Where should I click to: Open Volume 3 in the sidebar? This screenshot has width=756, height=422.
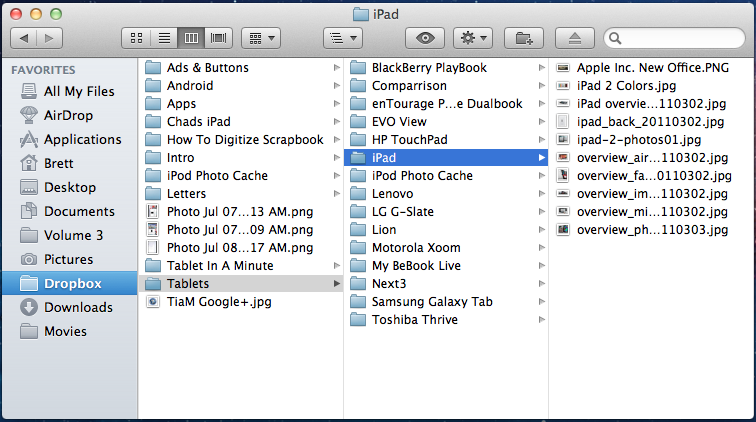click(70, 235)
